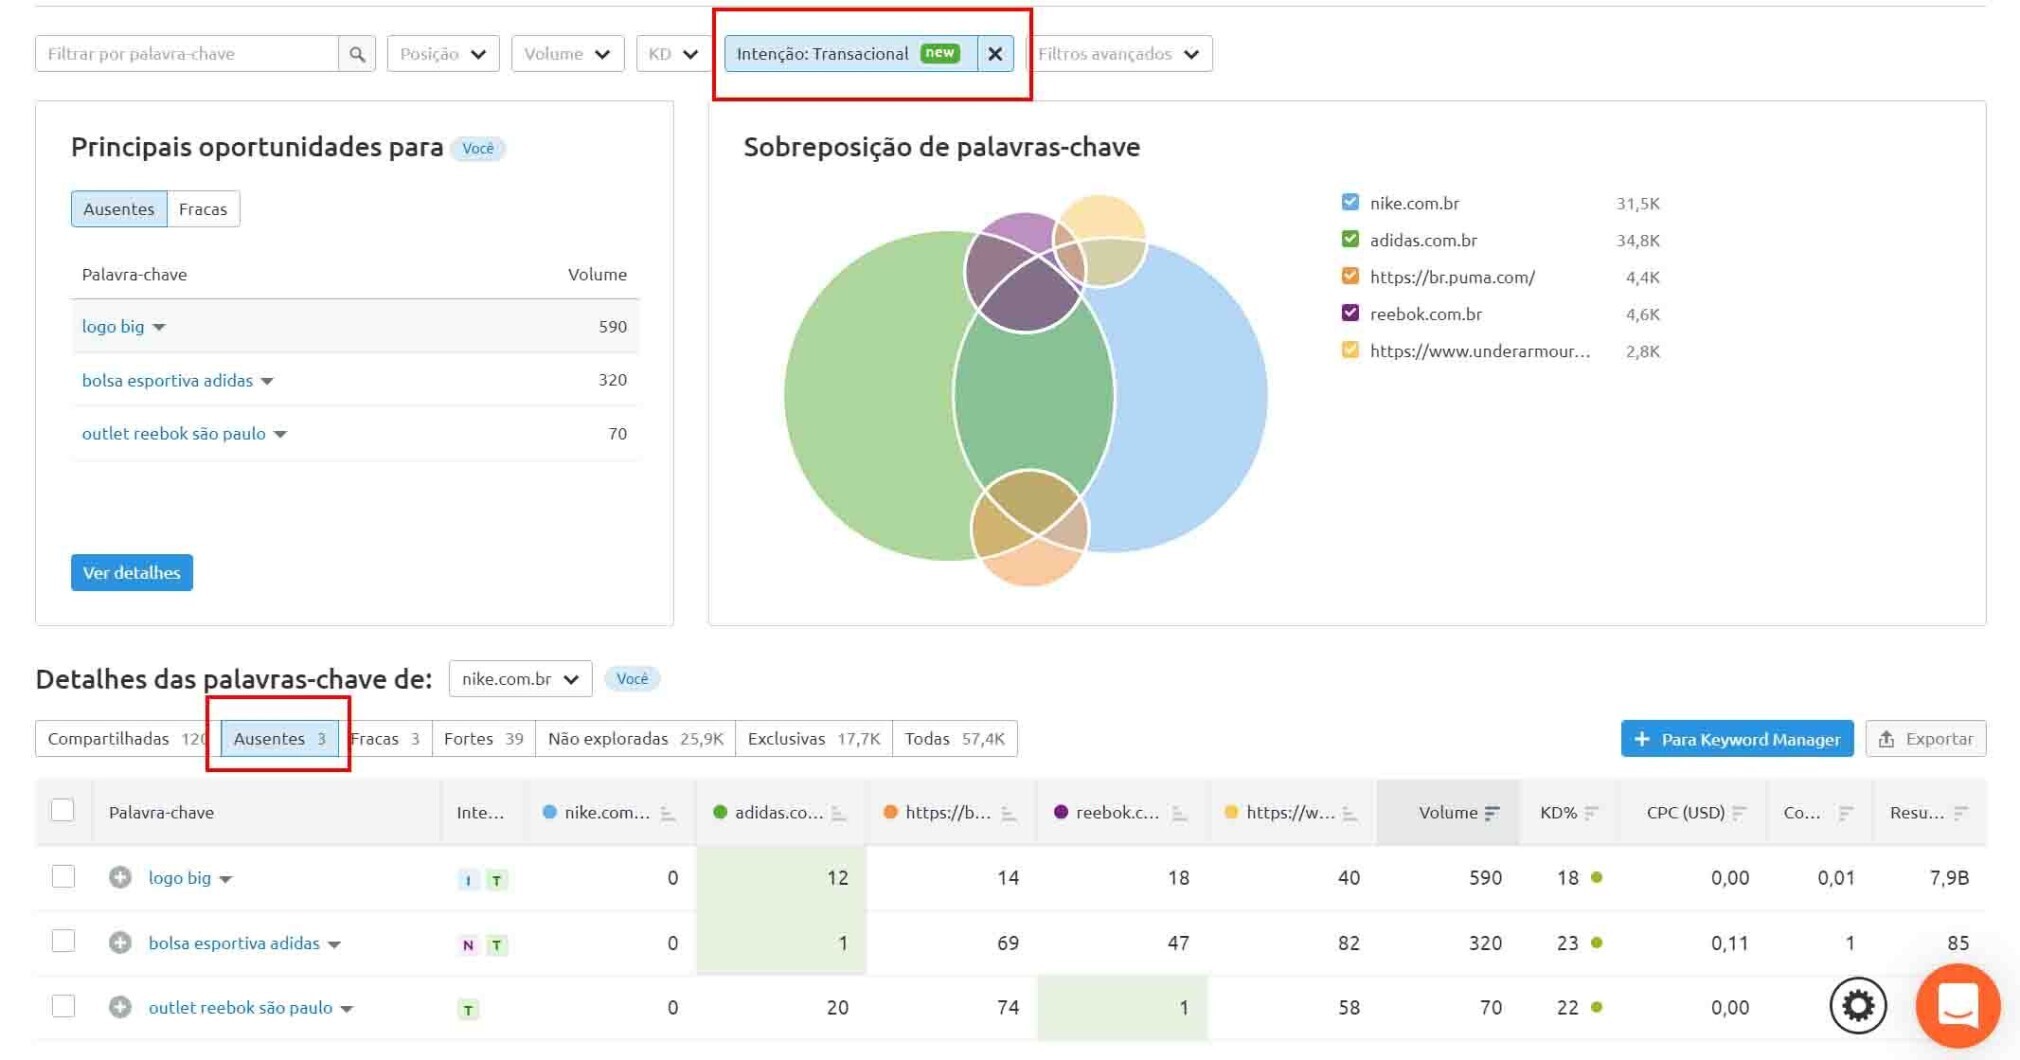
Task: Sort by the reebok.c column sort icon
Action: coord(1179,813)
